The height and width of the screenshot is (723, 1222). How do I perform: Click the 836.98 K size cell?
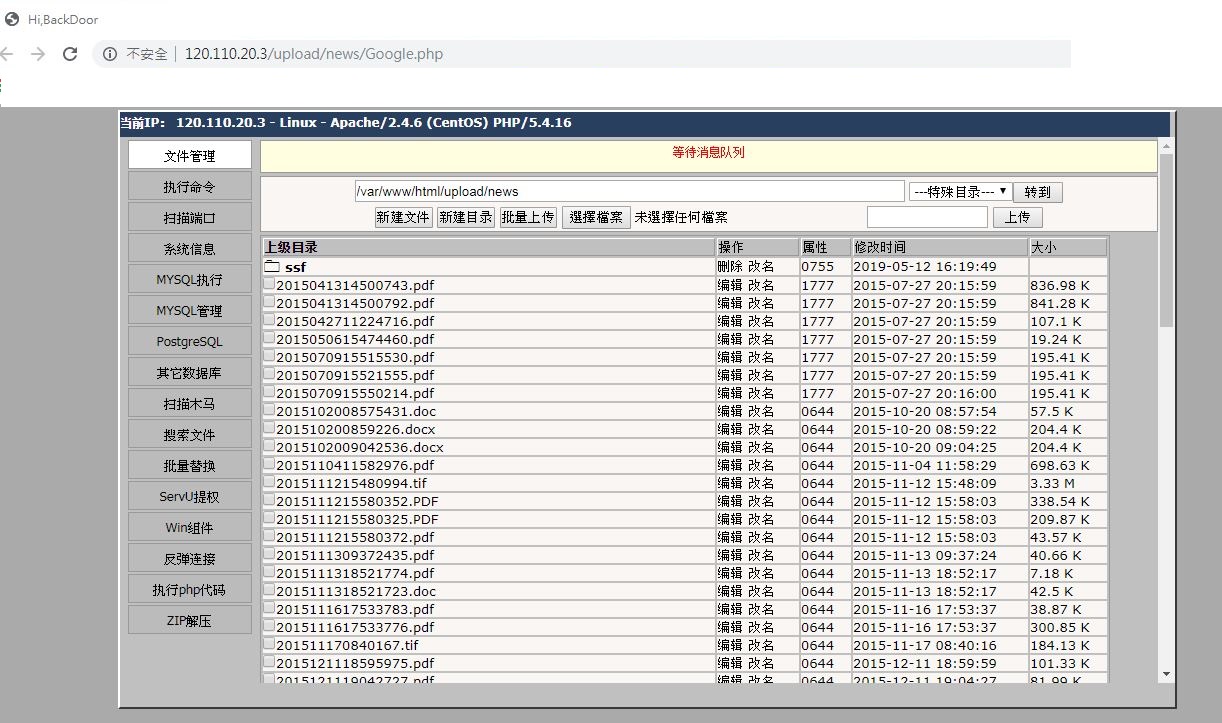coord(1068,285)
